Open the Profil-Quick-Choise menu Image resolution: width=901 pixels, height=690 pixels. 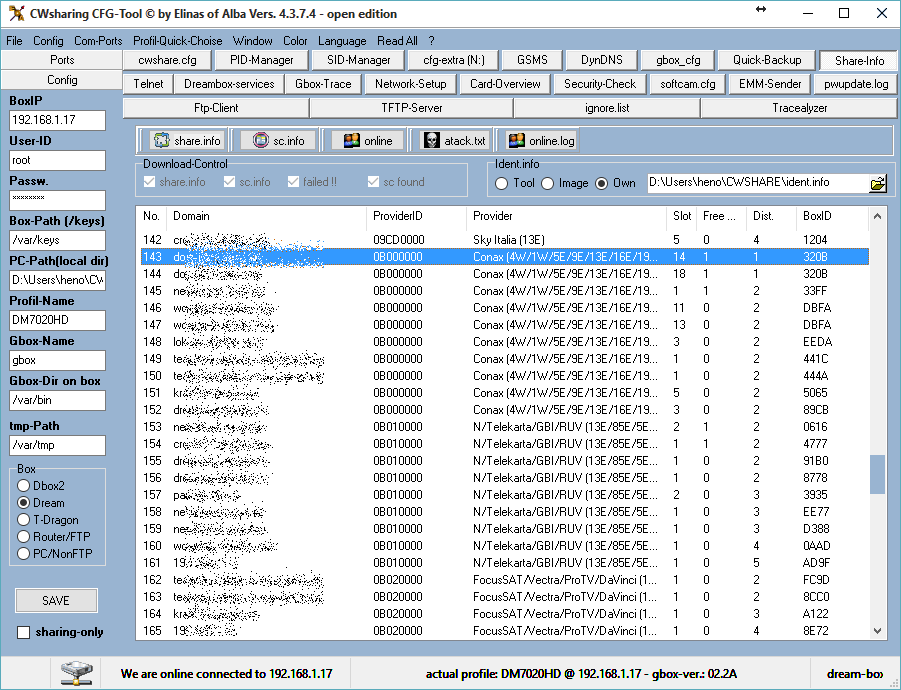coord(177,41)
